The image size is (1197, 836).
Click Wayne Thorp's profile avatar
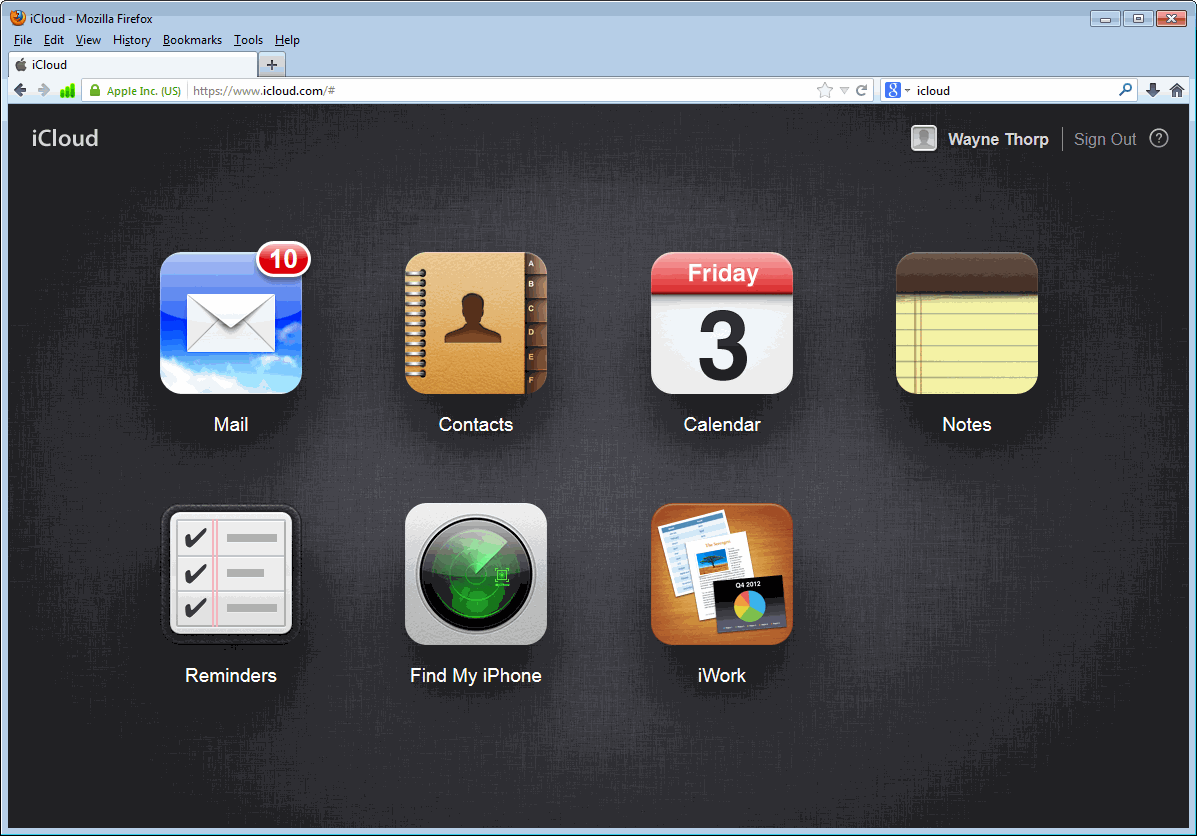[x=924, y=138]
